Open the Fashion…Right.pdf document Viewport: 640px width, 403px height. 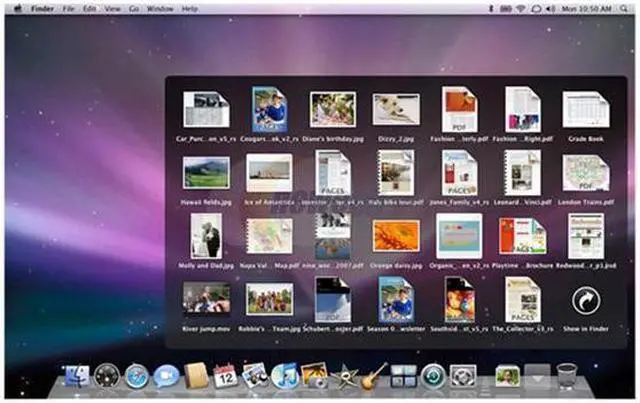pyautogui.click(x=522, y=109)
